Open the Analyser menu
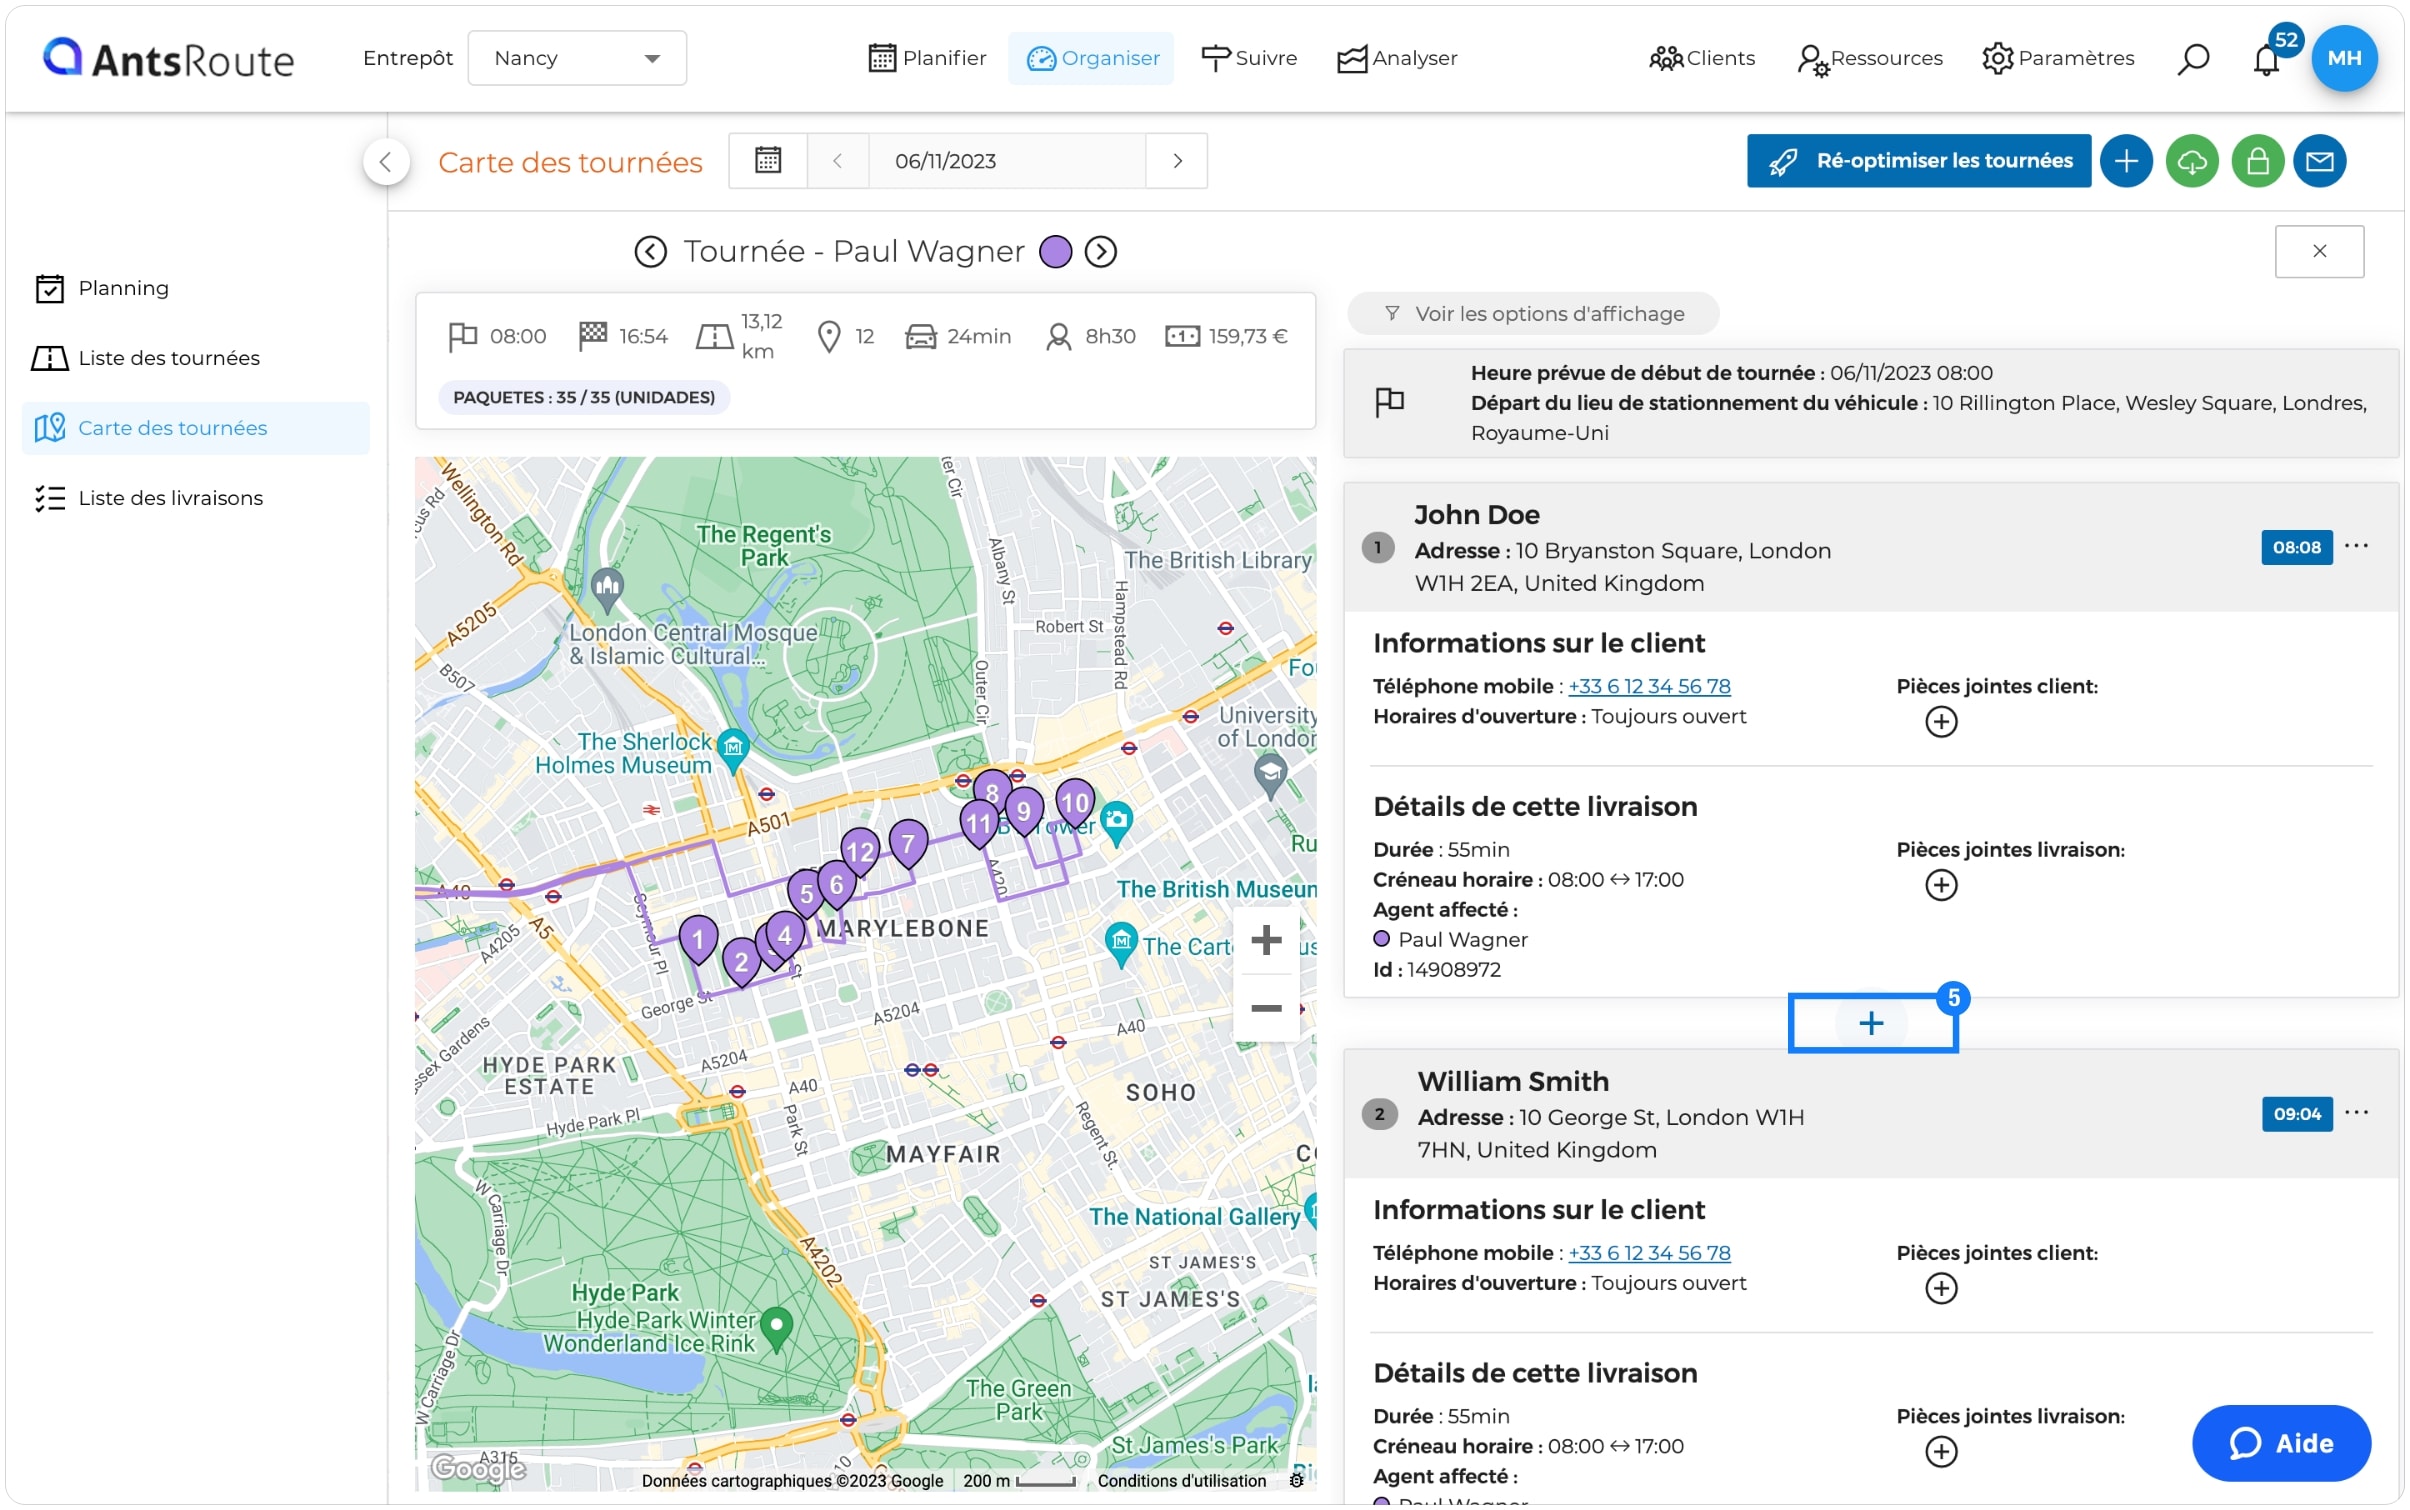Image resolution: width=2410 pixels, height=1510 pixels. point(1397,58)
